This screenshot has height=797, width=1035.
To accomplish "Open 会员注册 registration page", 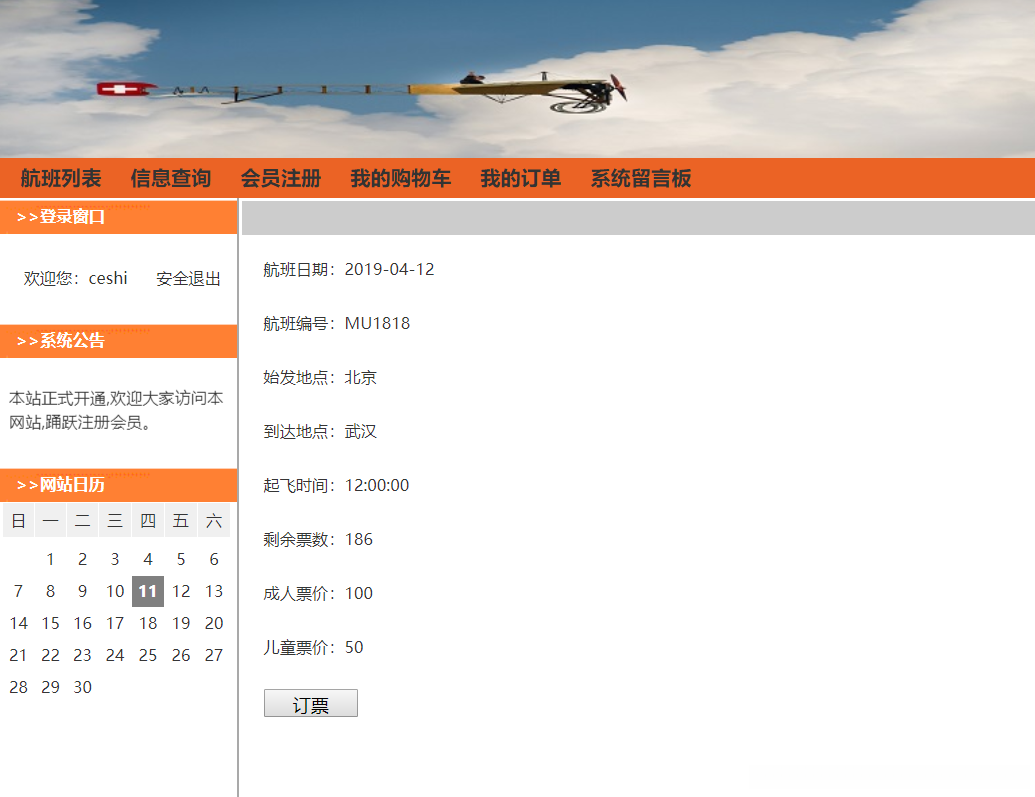I will 281,178.
